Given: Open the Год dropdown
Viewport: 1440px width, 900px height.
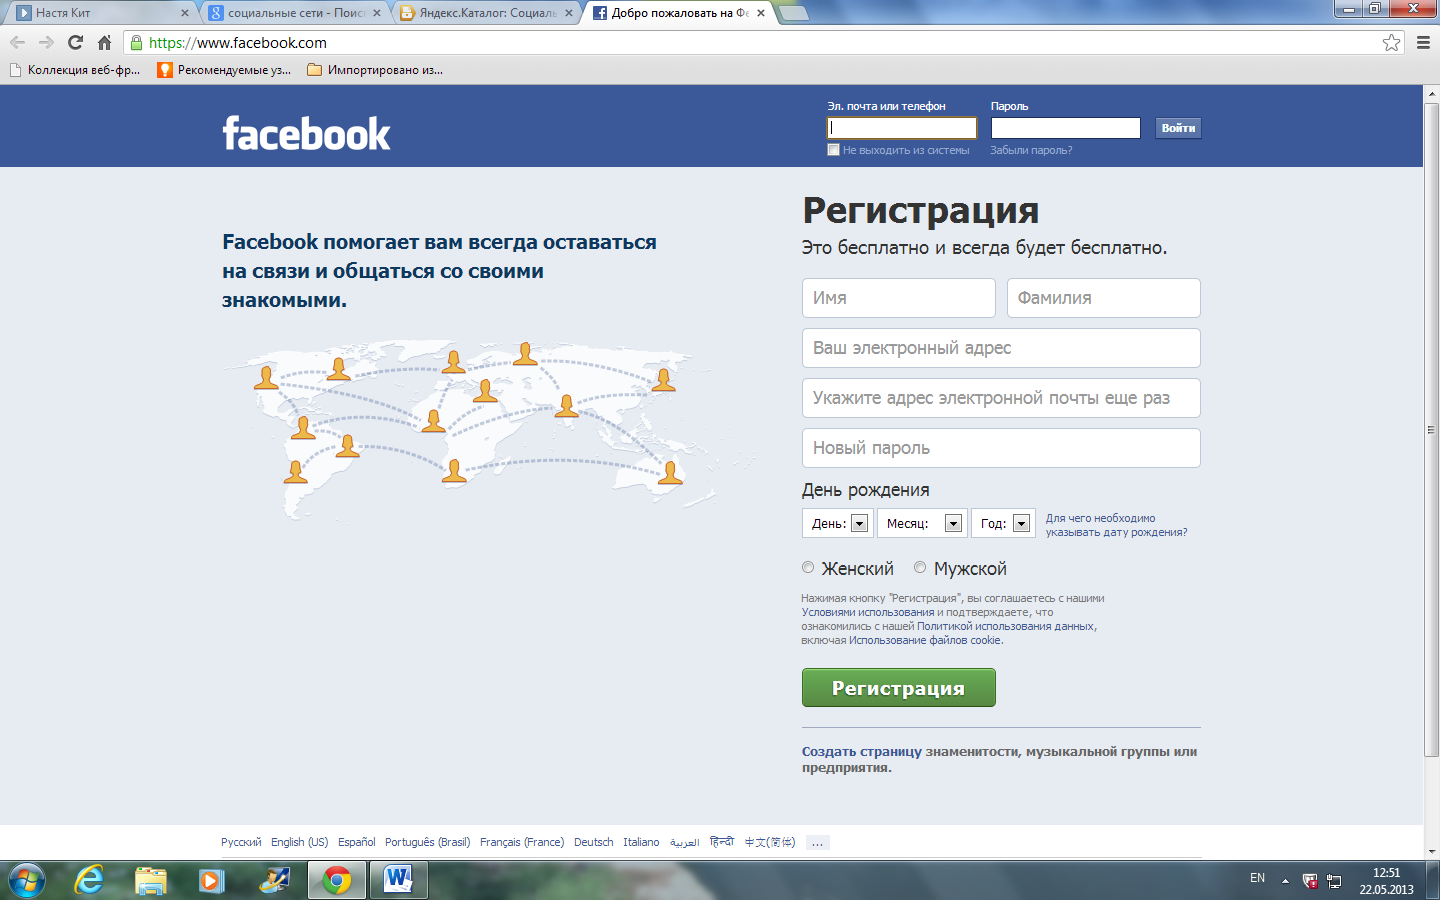Looking at the screenshot, I should 1003,523.
